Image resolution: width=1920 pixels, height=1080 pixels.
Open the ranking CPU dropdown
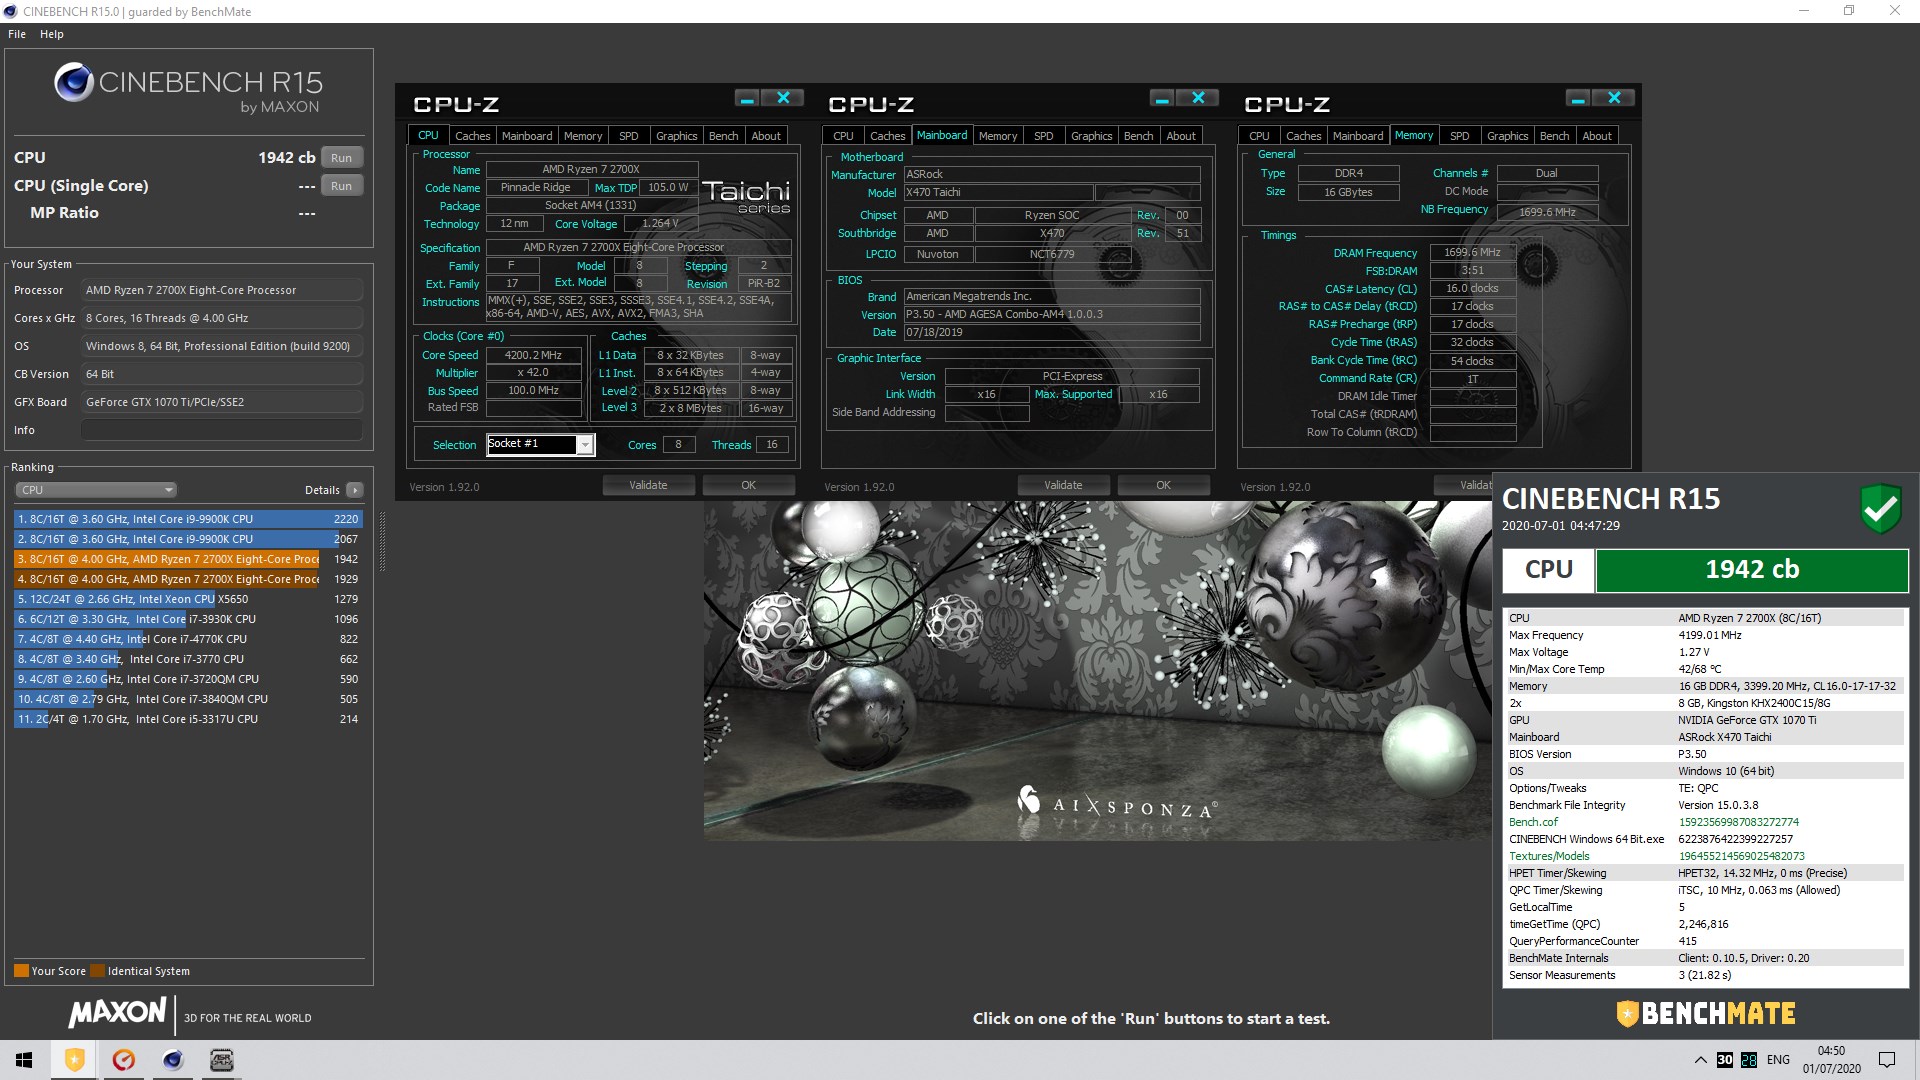coord(96,490)
